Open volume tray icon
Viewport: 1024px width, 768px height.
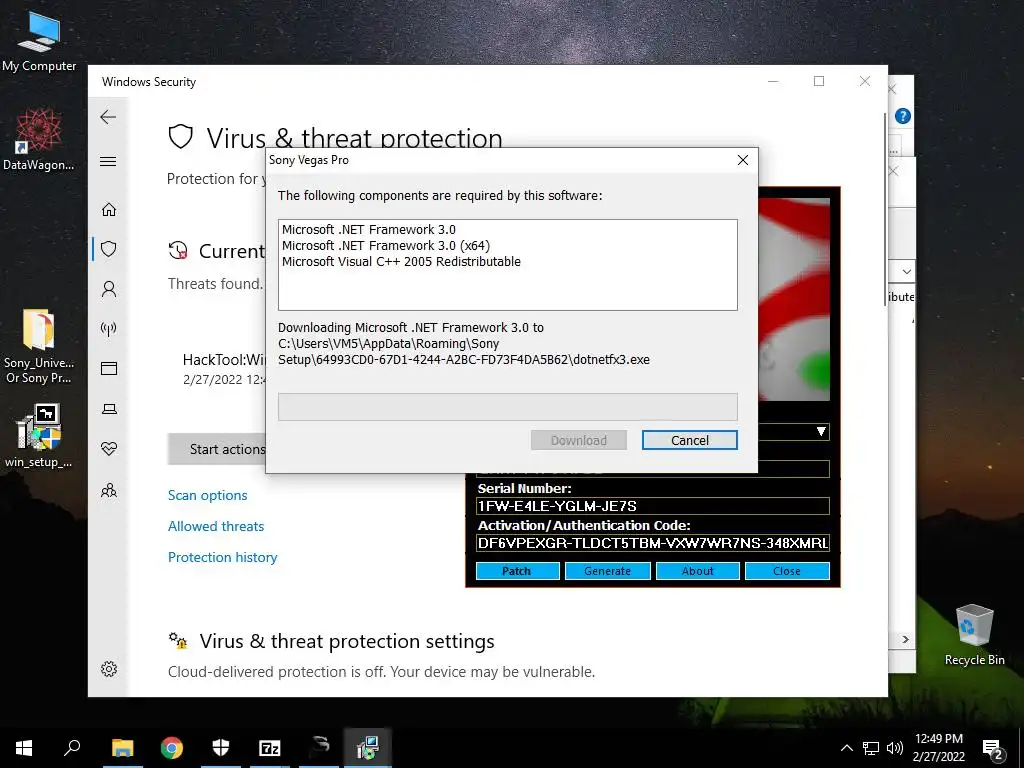tap(895, 748)
